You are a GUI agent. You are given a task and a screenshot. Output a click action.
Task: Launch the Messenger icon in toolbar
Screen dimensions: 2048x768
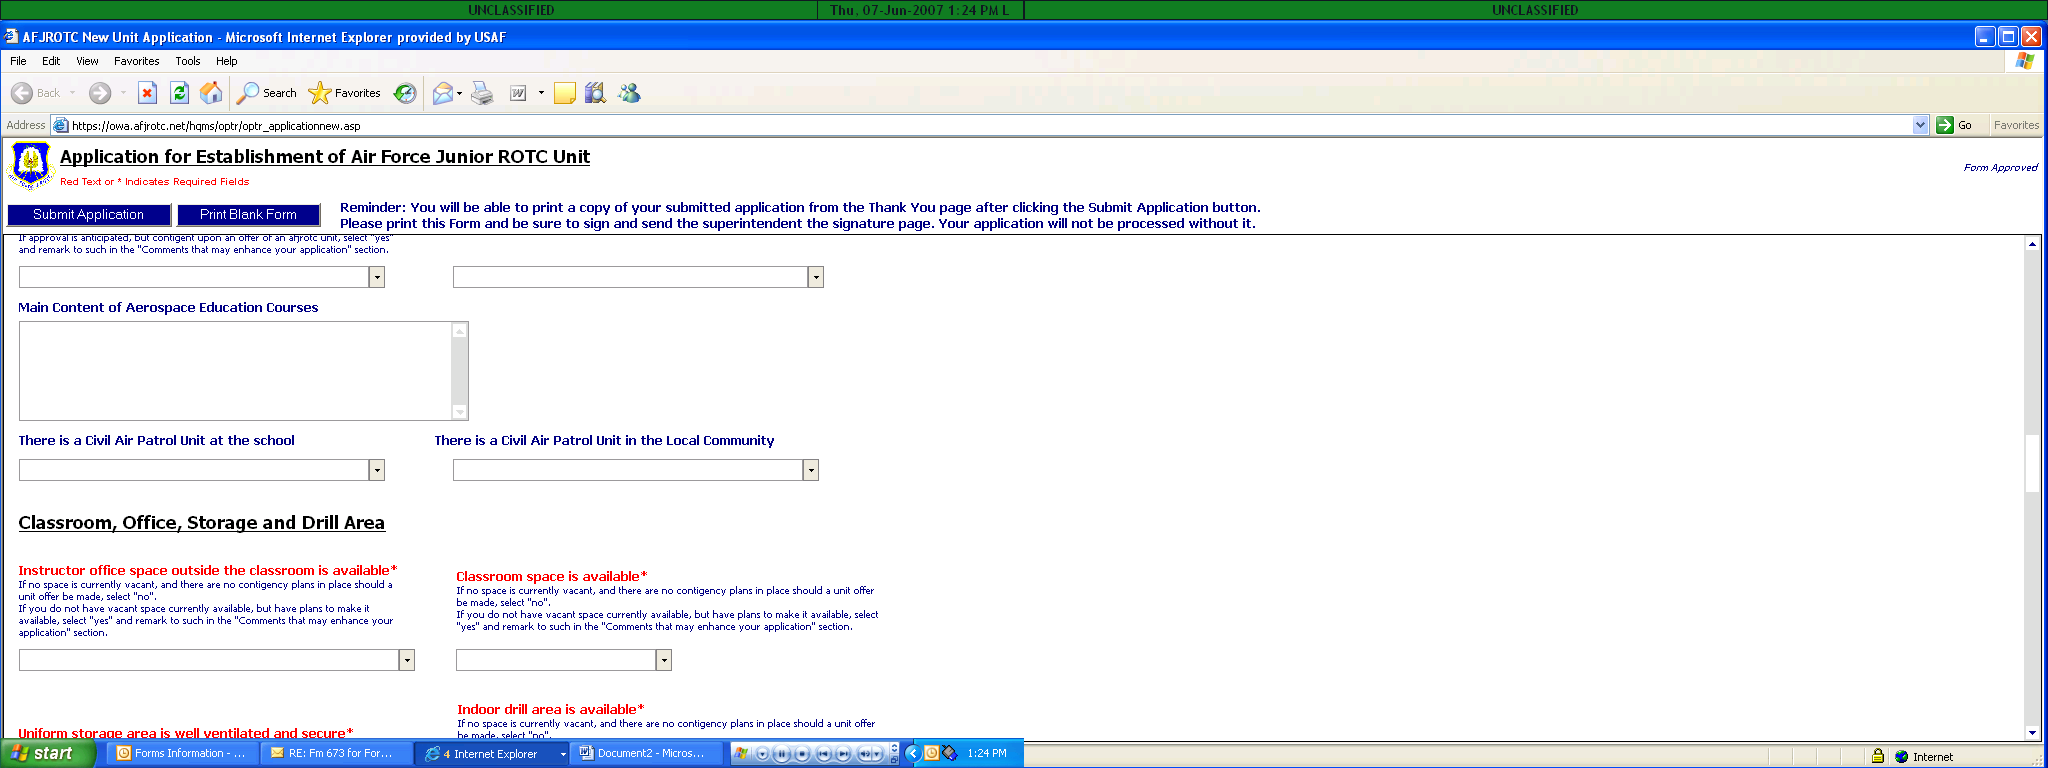tap(629, 93)
